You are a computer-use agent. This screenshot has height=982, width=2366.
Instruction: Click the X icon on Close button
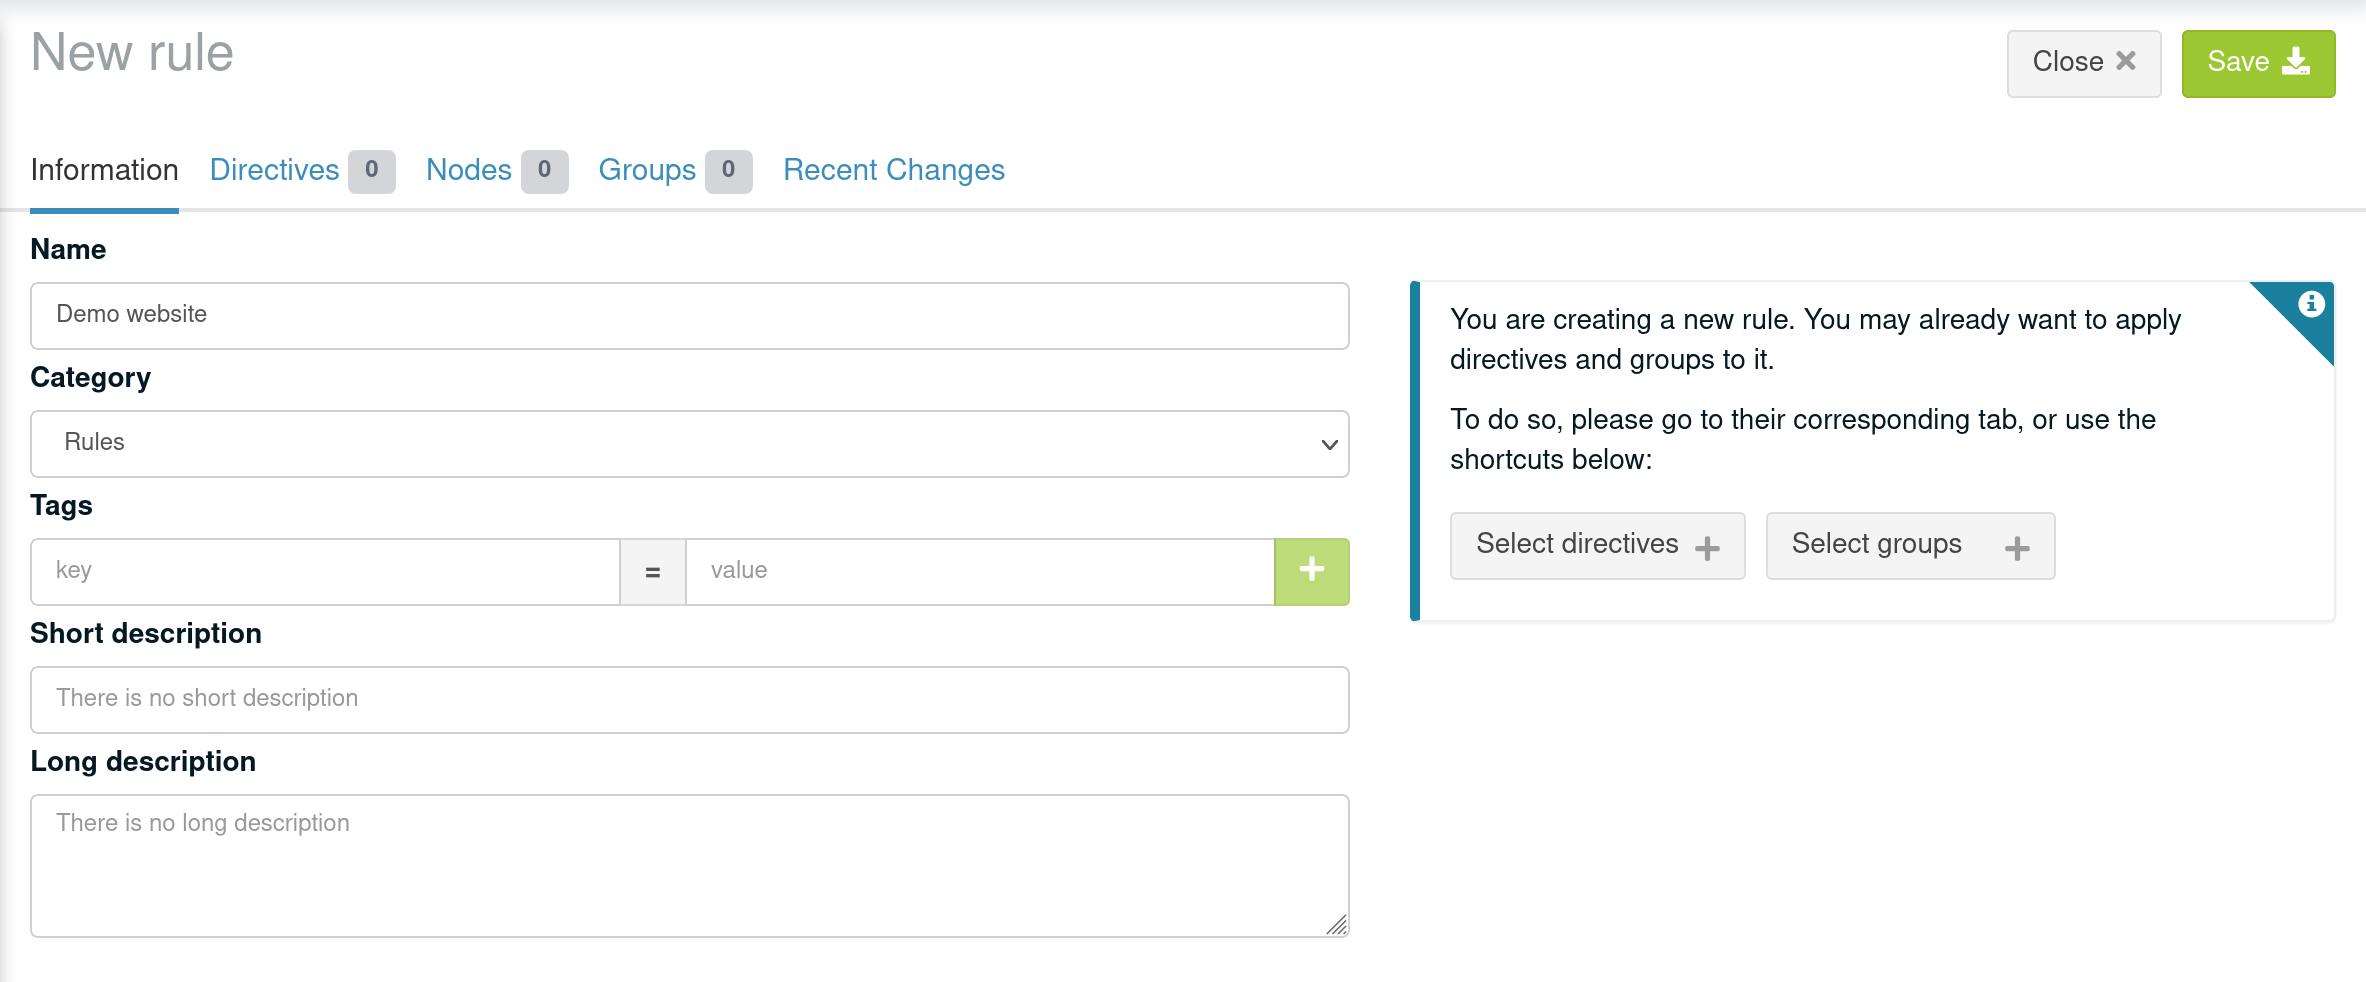2126,62
